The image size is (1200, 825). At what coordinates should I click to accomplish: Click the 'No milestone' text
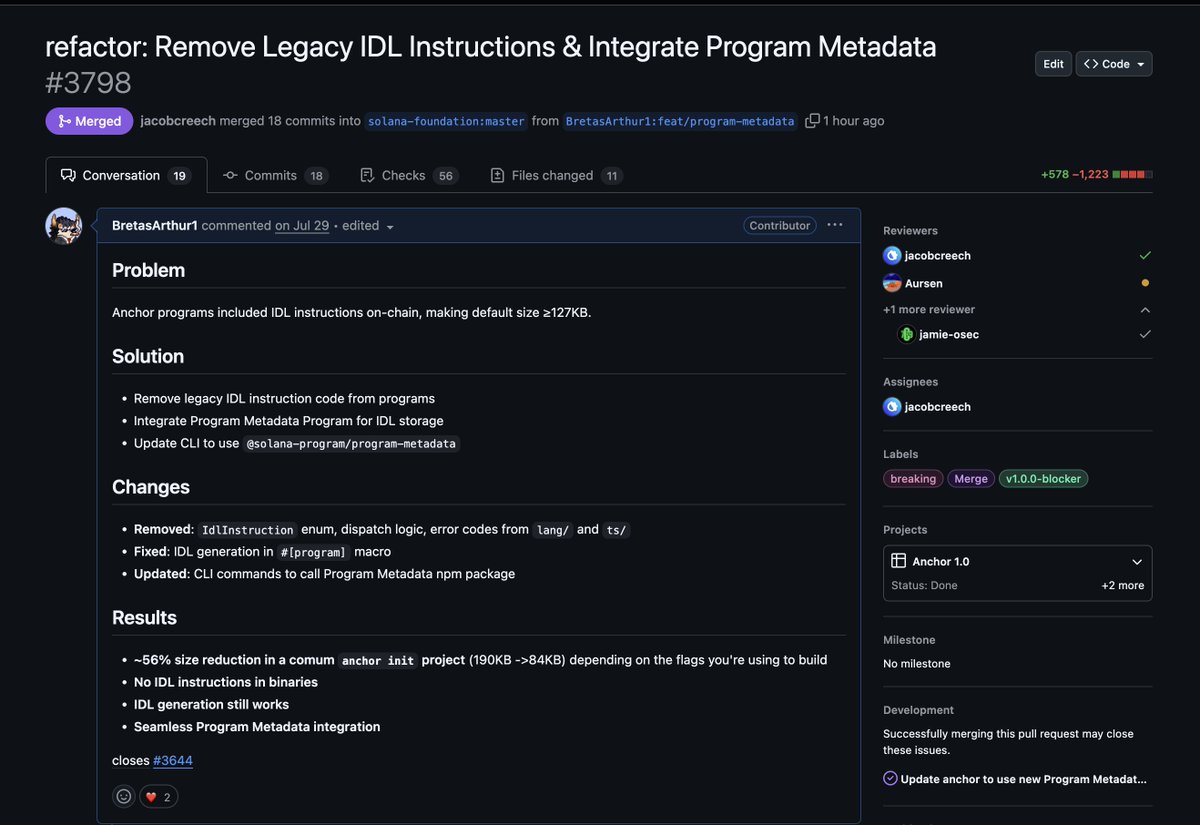point(917,664)
